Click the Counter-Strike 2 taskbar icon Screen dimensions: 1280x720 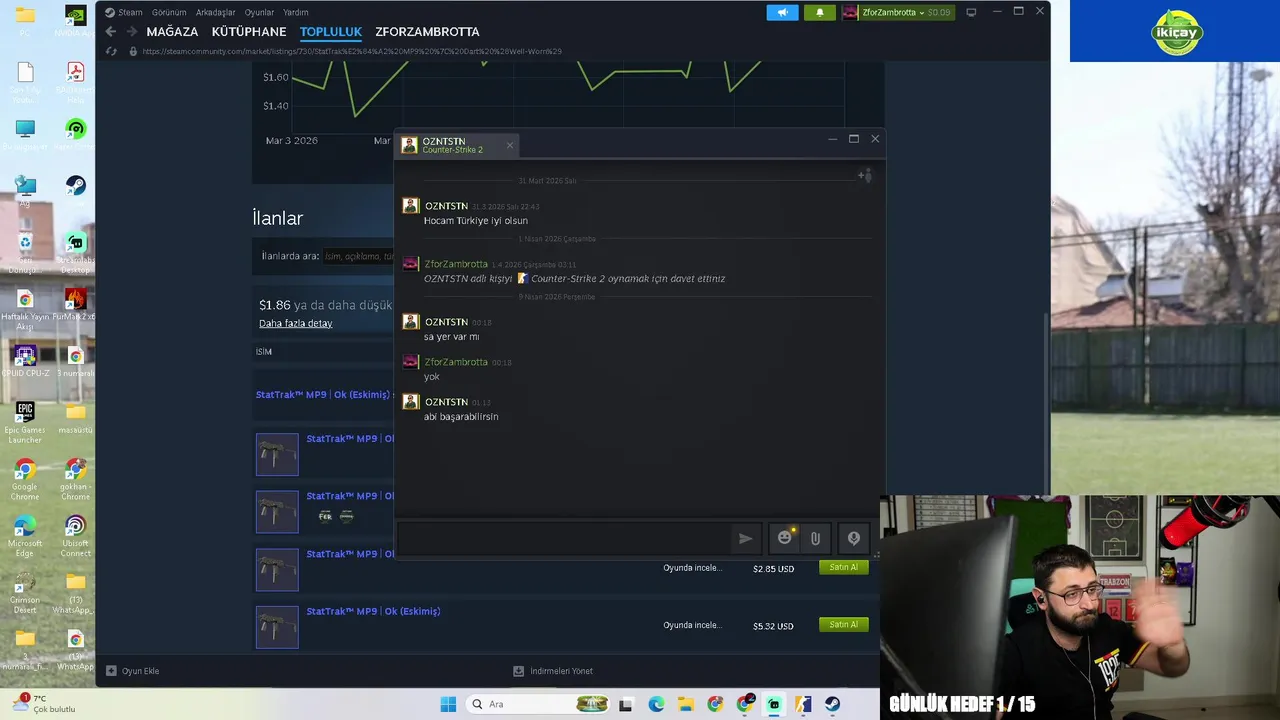pos(803,704)
